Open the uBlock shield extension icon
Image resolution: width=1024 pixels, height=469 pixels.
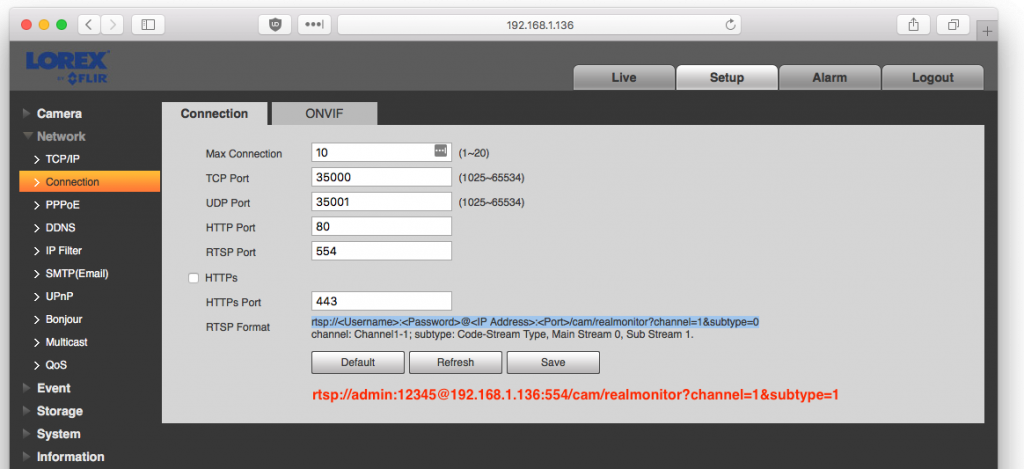click(275, 25)
